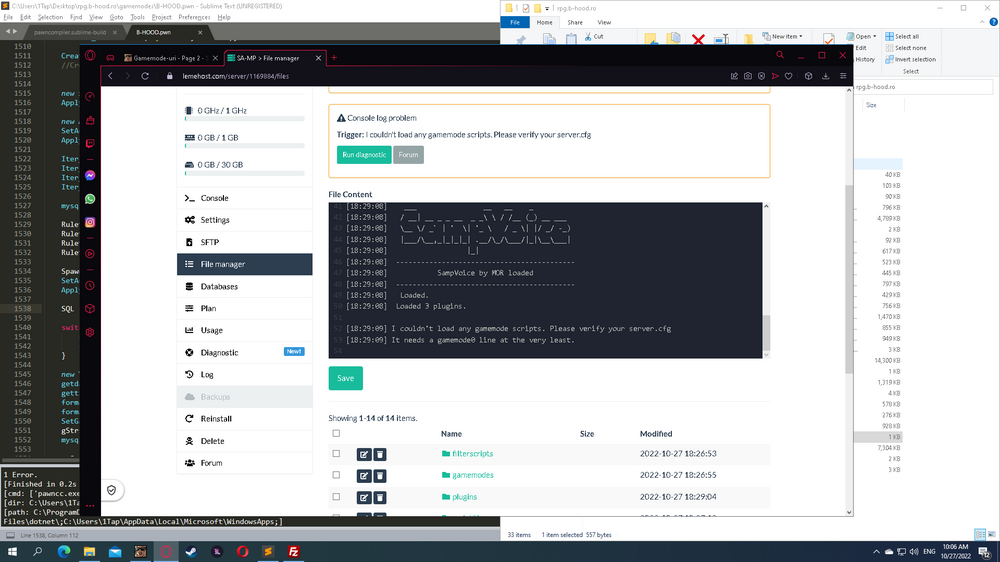This screenshot has height=562, width=1000.
Task: Take a snapshot with the camera icon
Action: [747, 76]
